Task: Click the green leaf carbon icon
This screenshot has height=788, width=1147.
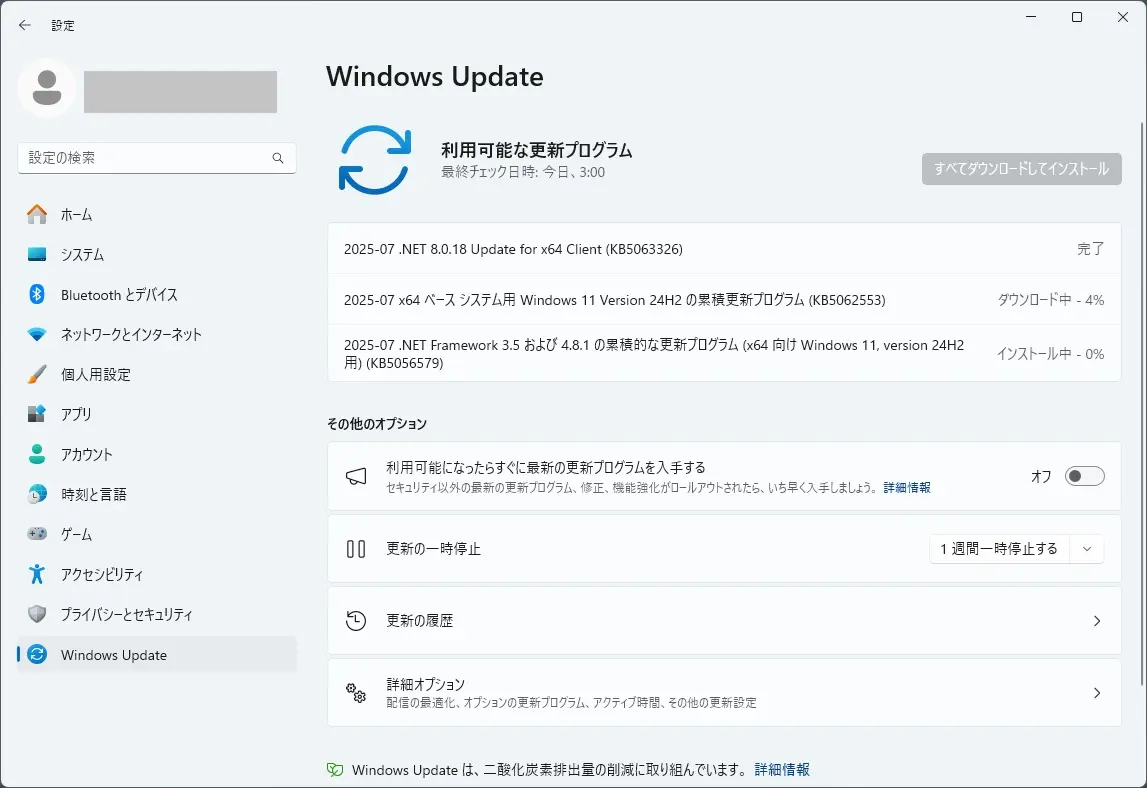Action: 334,770
